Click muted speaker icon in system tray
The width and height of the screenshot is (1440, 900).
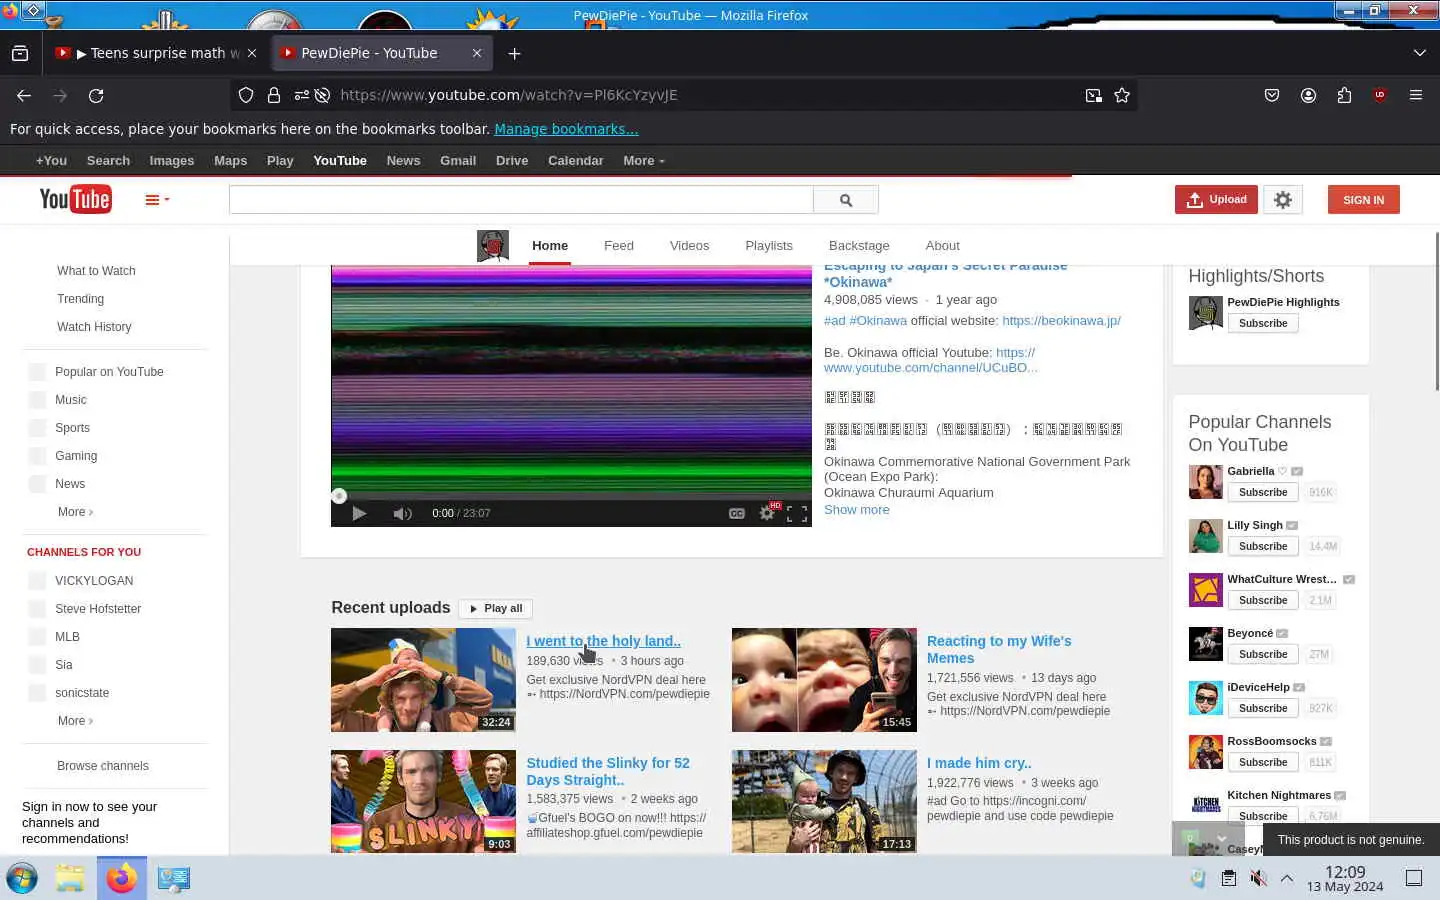point(1258,878)
